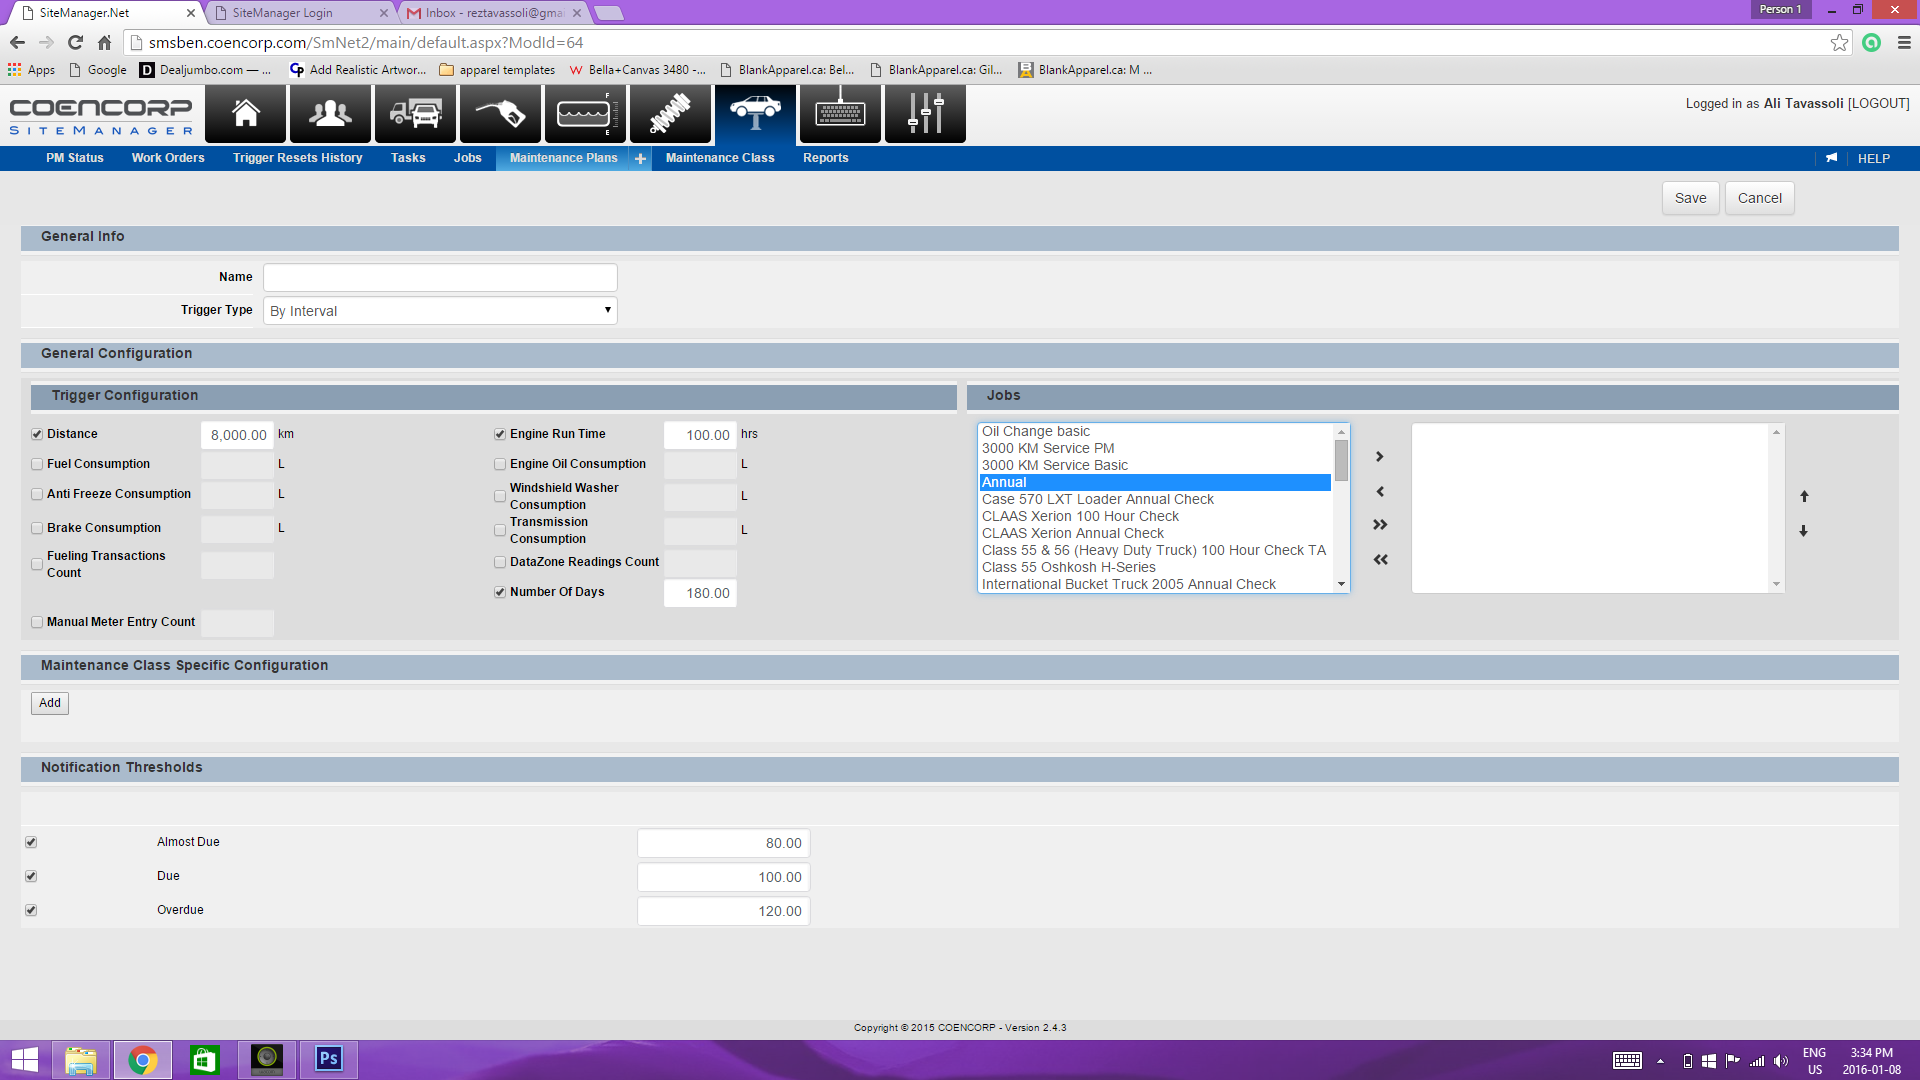The width and height of the screenshot is (1920, 1080).
Task: Open the Maintenance Plans tab
Action: (x=564, y=157)
